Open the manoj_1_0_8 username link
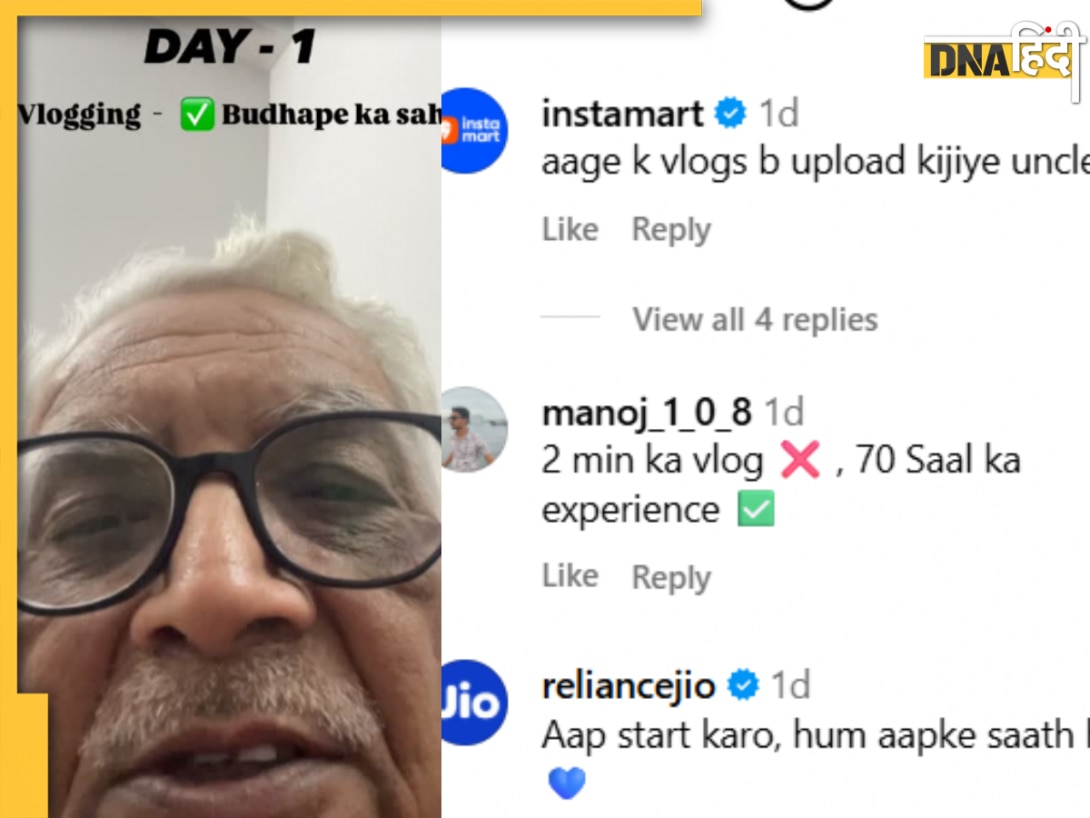 (646, 413)
